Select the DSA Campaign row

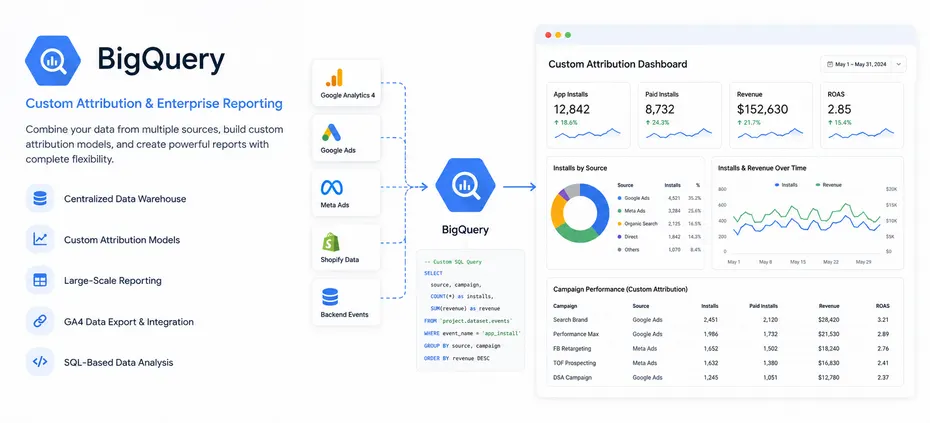click(725, 377)
